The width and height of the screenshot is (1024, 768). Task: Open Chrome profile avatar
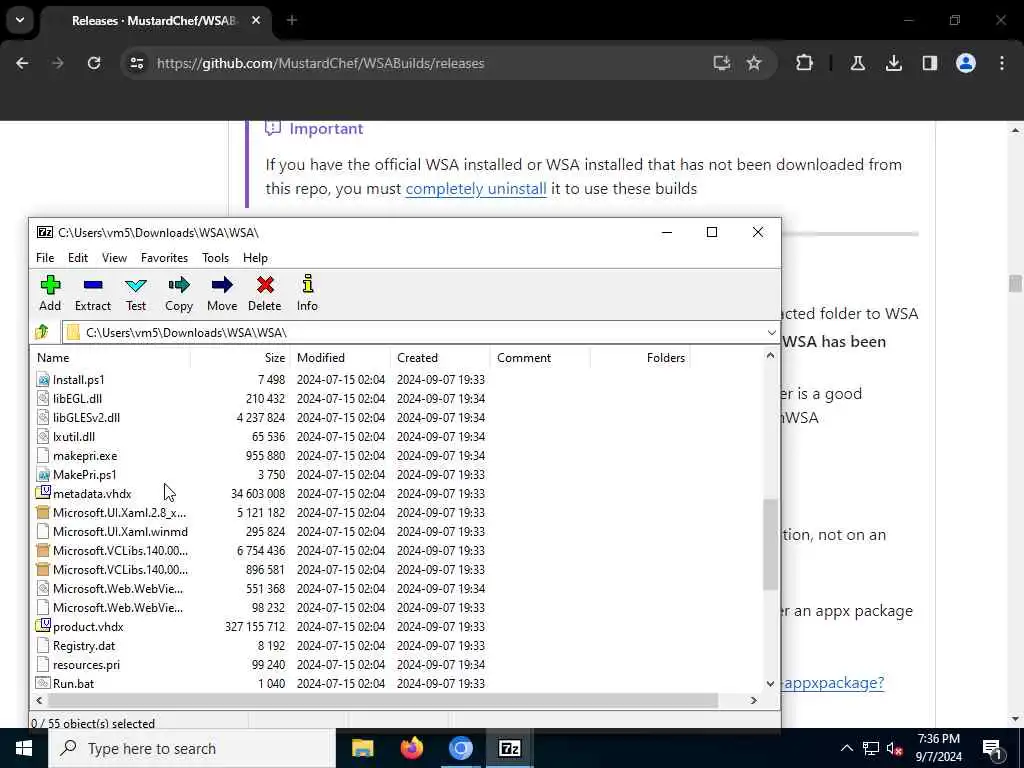coord(966,63)
